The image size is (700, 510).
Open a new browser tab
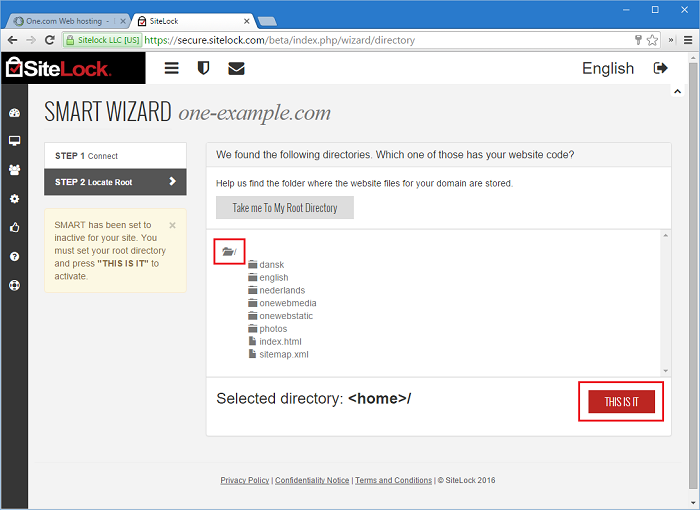(267, 21)
